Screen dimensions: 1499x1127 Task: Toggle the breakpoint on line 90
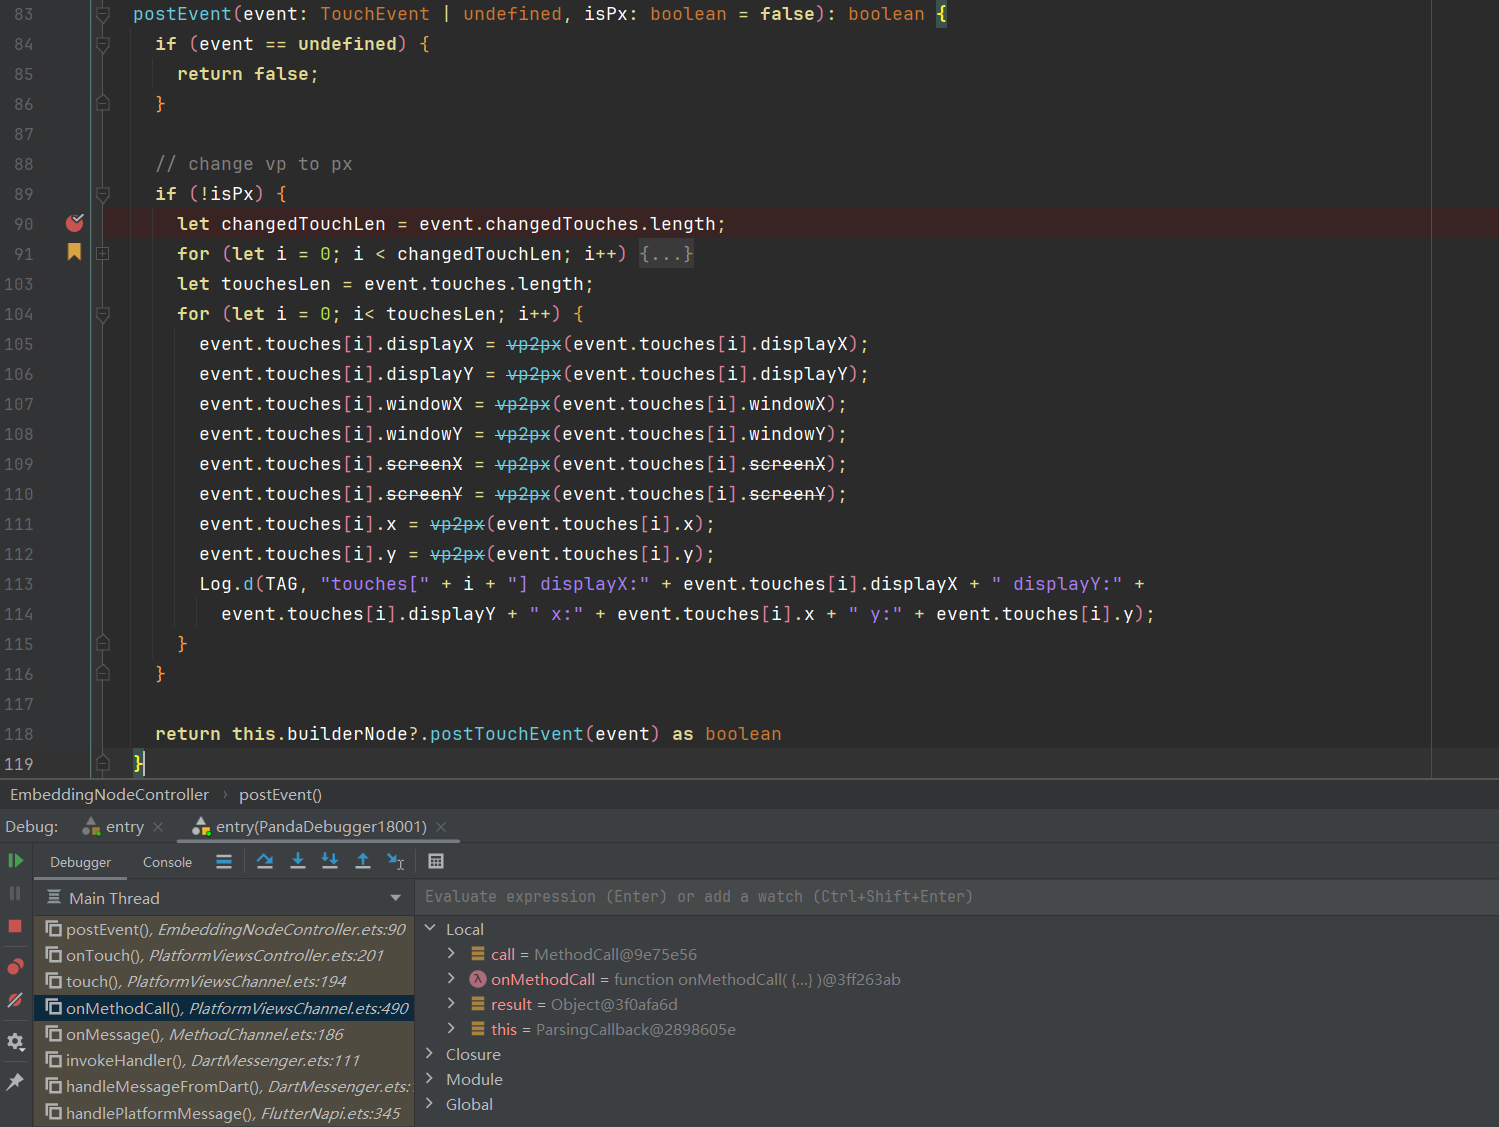74,223
